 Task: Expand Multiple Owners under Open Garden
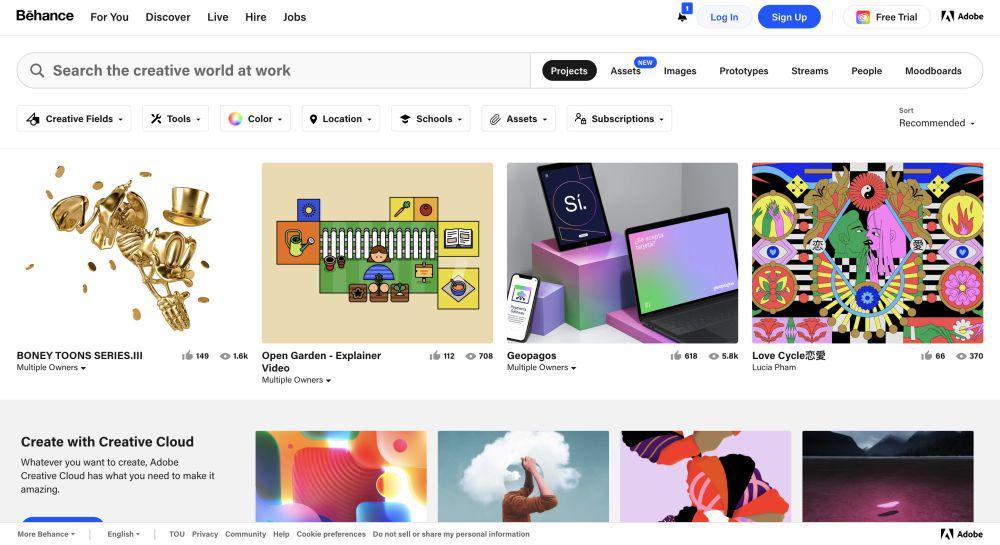(296, 380)
